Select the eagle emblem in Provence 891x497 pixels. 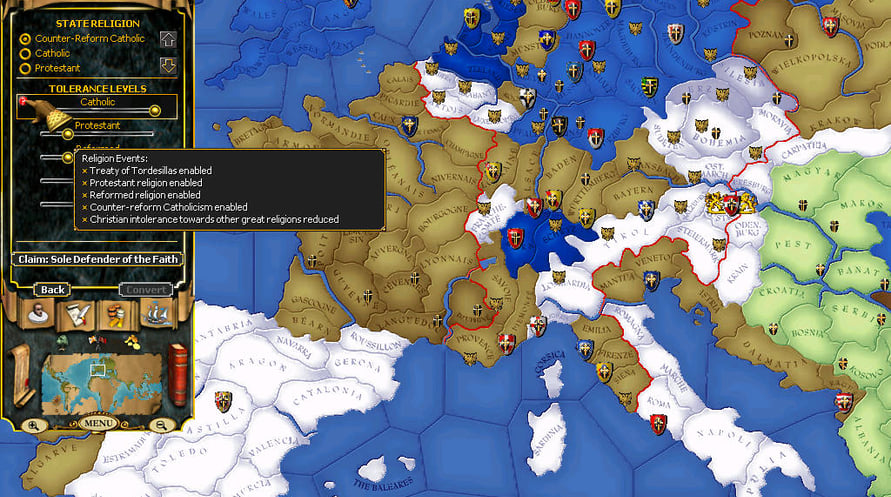(469, 360)
